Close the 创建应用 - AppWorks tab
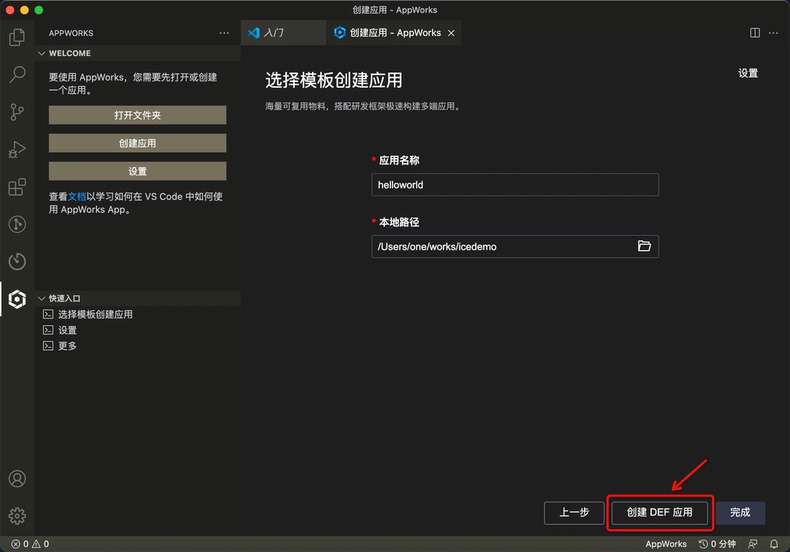 click(x=451, y=33)
